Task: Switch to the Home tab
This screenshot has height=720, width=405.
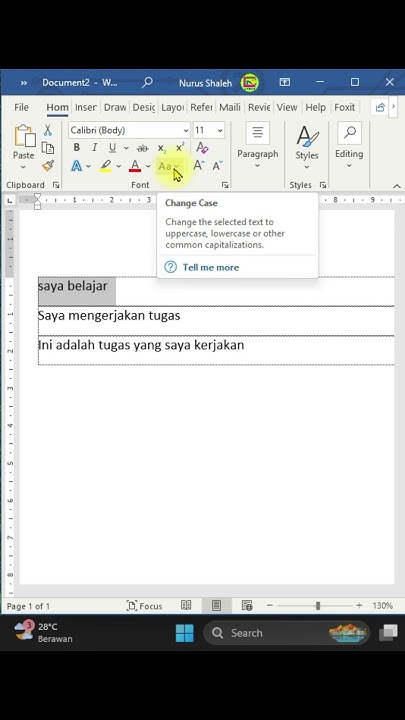Action: click(x=57, y=107)
